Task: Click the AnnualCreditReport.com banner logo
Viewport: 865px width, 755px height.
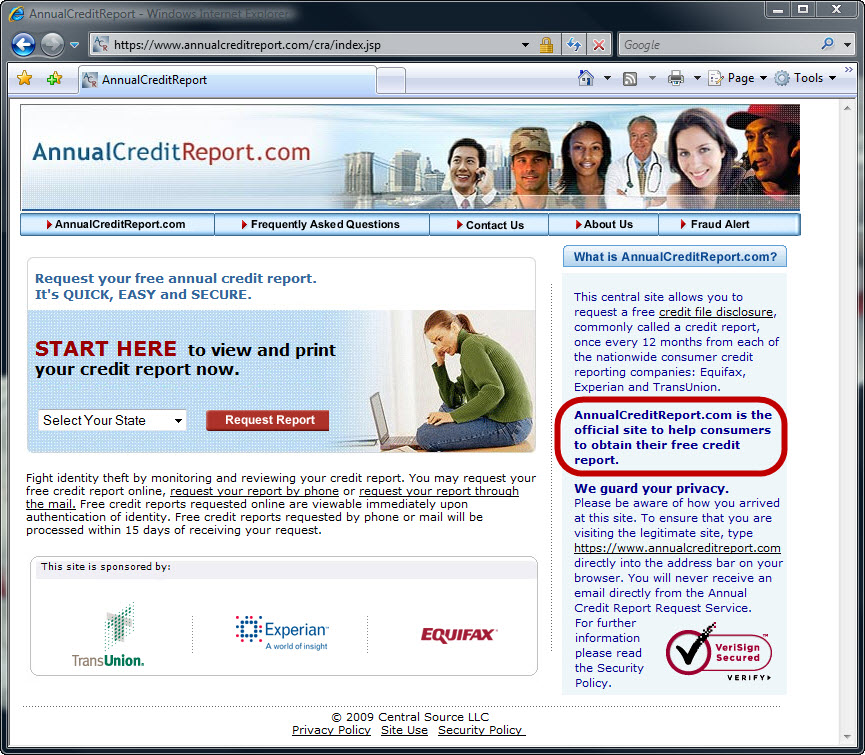Action: (x=172, y=152)
